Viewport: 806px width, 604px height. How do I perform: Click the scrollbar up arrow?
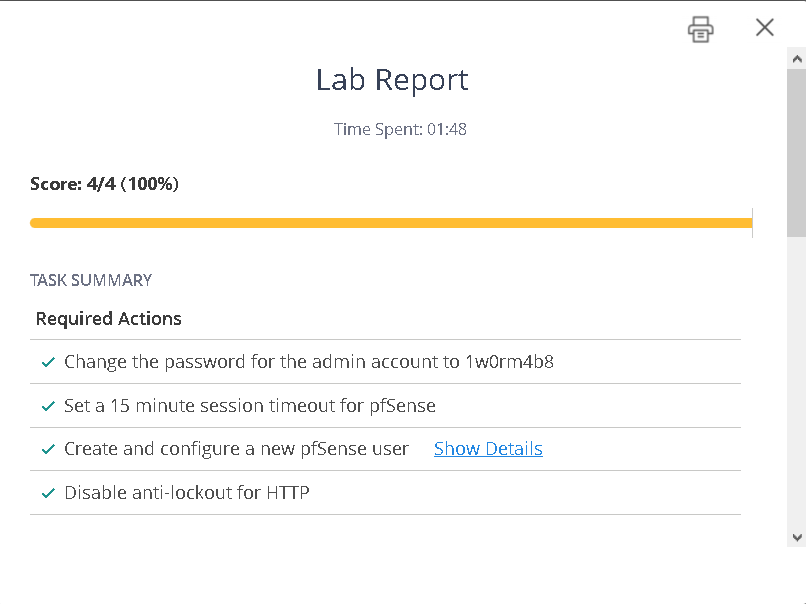796,60
